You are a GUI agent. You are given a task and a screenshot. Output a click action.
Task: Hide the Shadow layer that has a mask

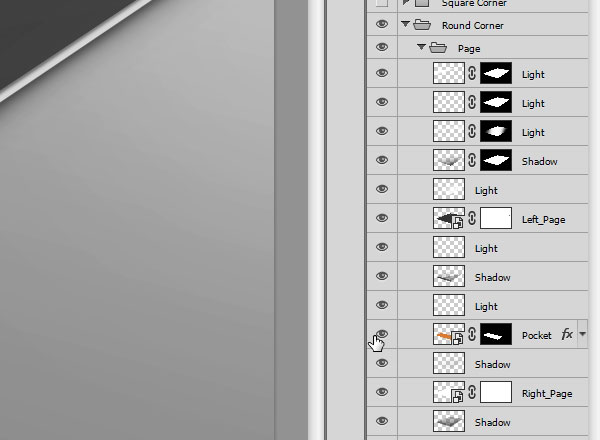coord(382,160)
